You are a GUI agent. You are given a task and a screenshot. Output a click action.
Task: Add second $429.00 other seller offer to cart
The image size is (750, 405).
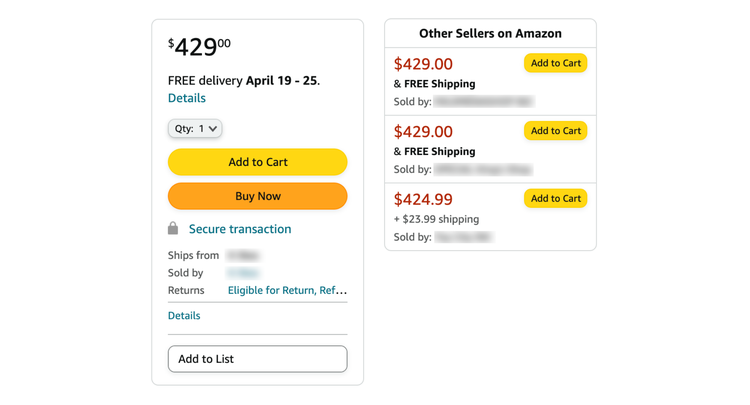coord(555,131)
